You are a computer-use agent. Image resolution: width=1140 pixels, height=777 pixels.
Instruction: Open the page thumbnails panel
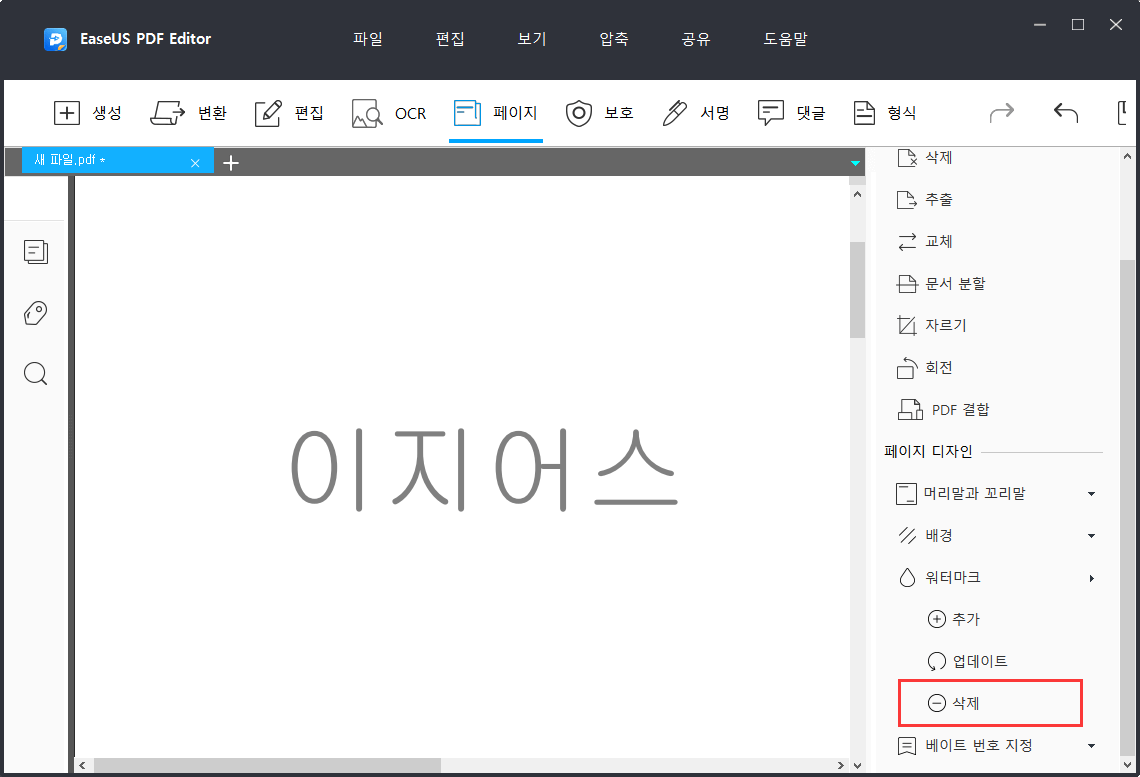(35, 251)
